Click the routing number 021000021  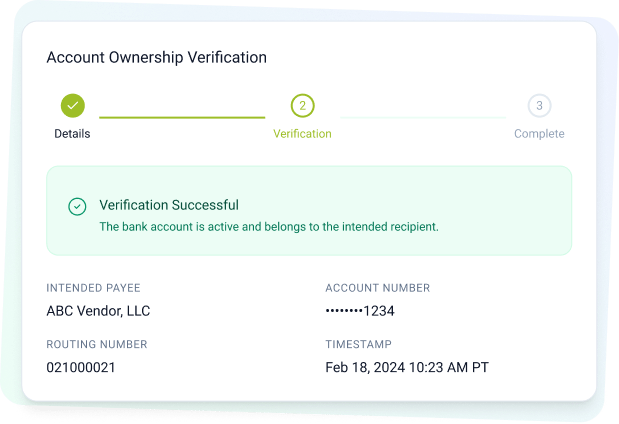[x=81, y=367]
